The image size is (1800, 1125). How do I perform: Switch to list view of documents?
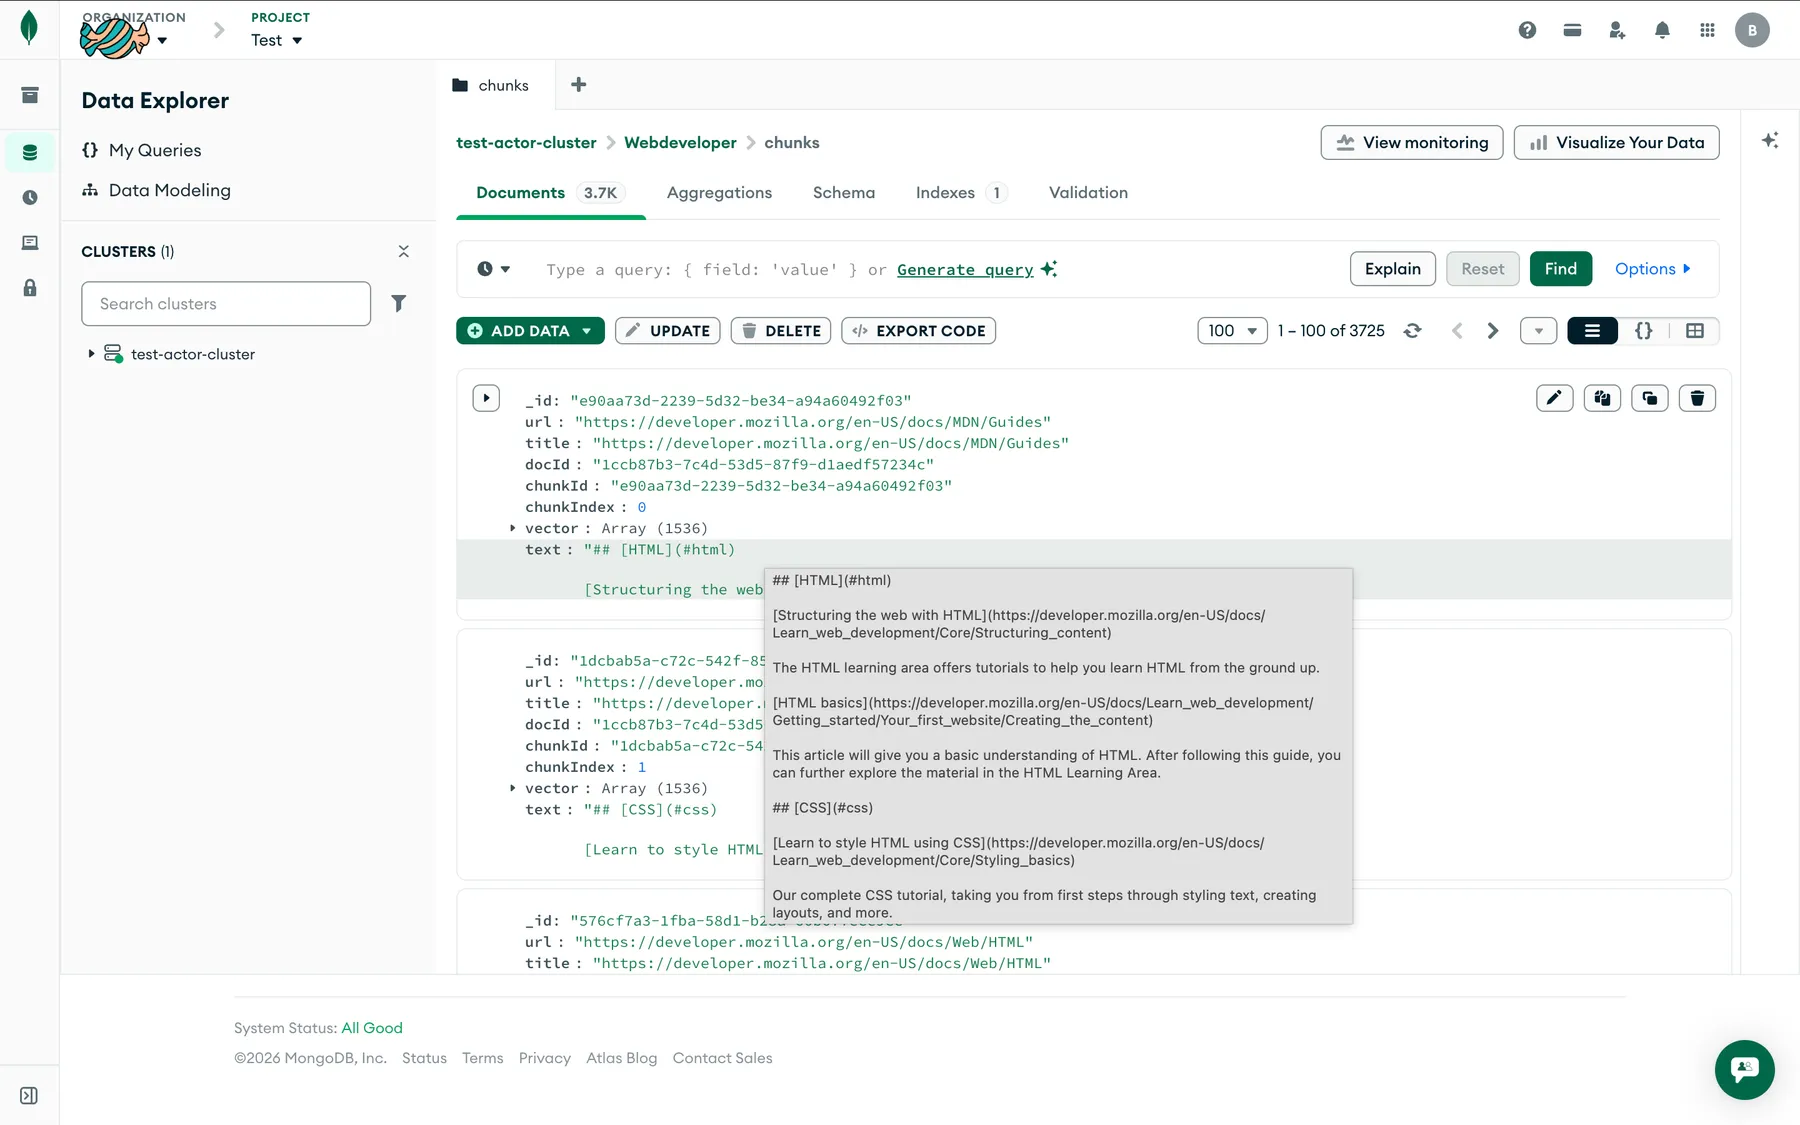pyautogui.click(x=1592, y=331)
